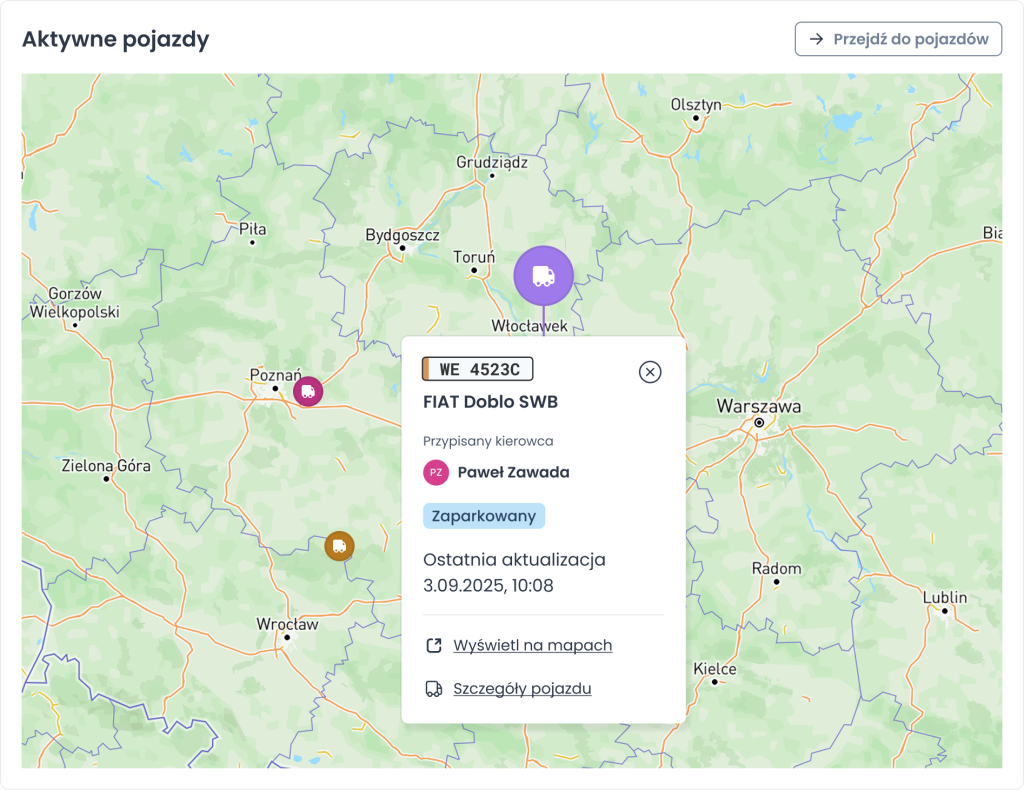Select the magenta truck marker near Poznań
The width and height of the screenshot is (1024, 790).
coord(308,391)
